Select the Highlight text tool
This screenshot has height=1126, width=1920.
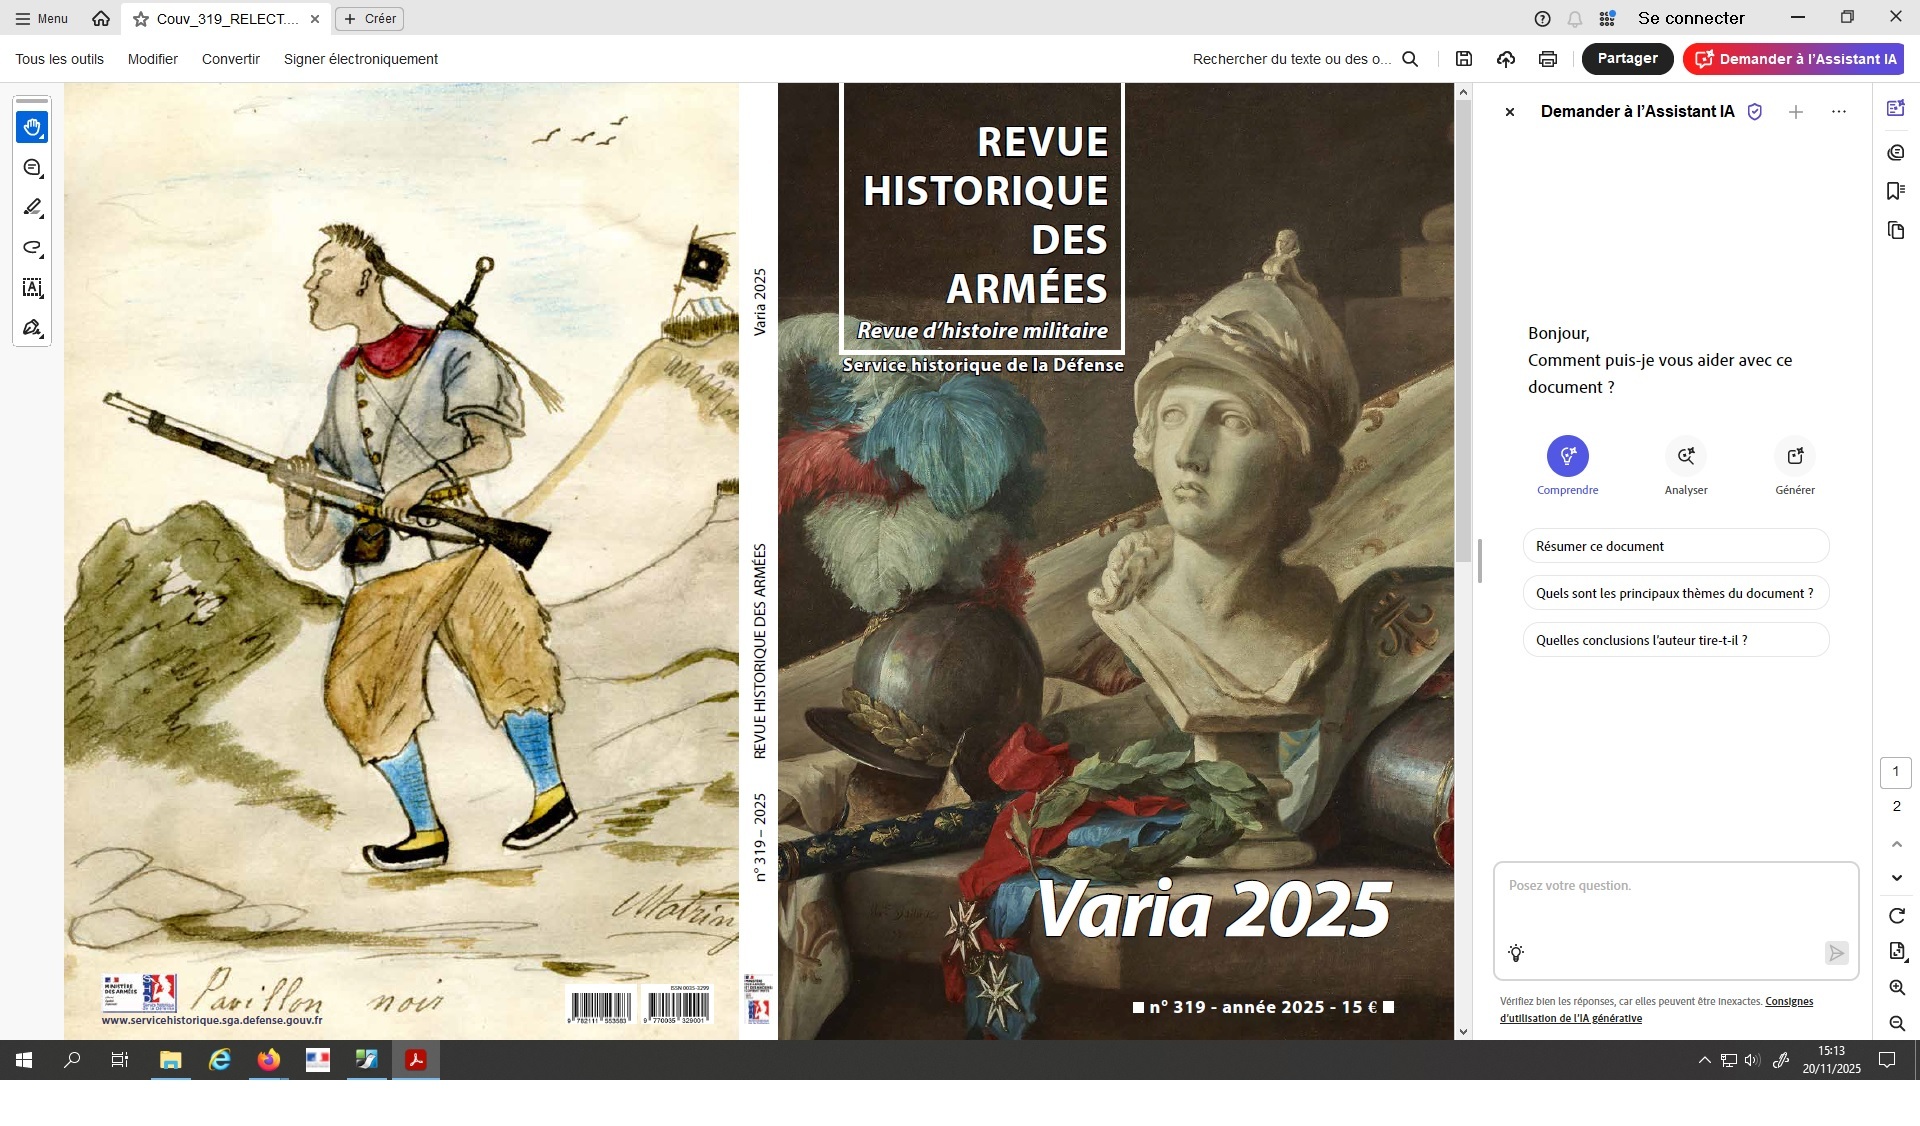tap(31, 207)
